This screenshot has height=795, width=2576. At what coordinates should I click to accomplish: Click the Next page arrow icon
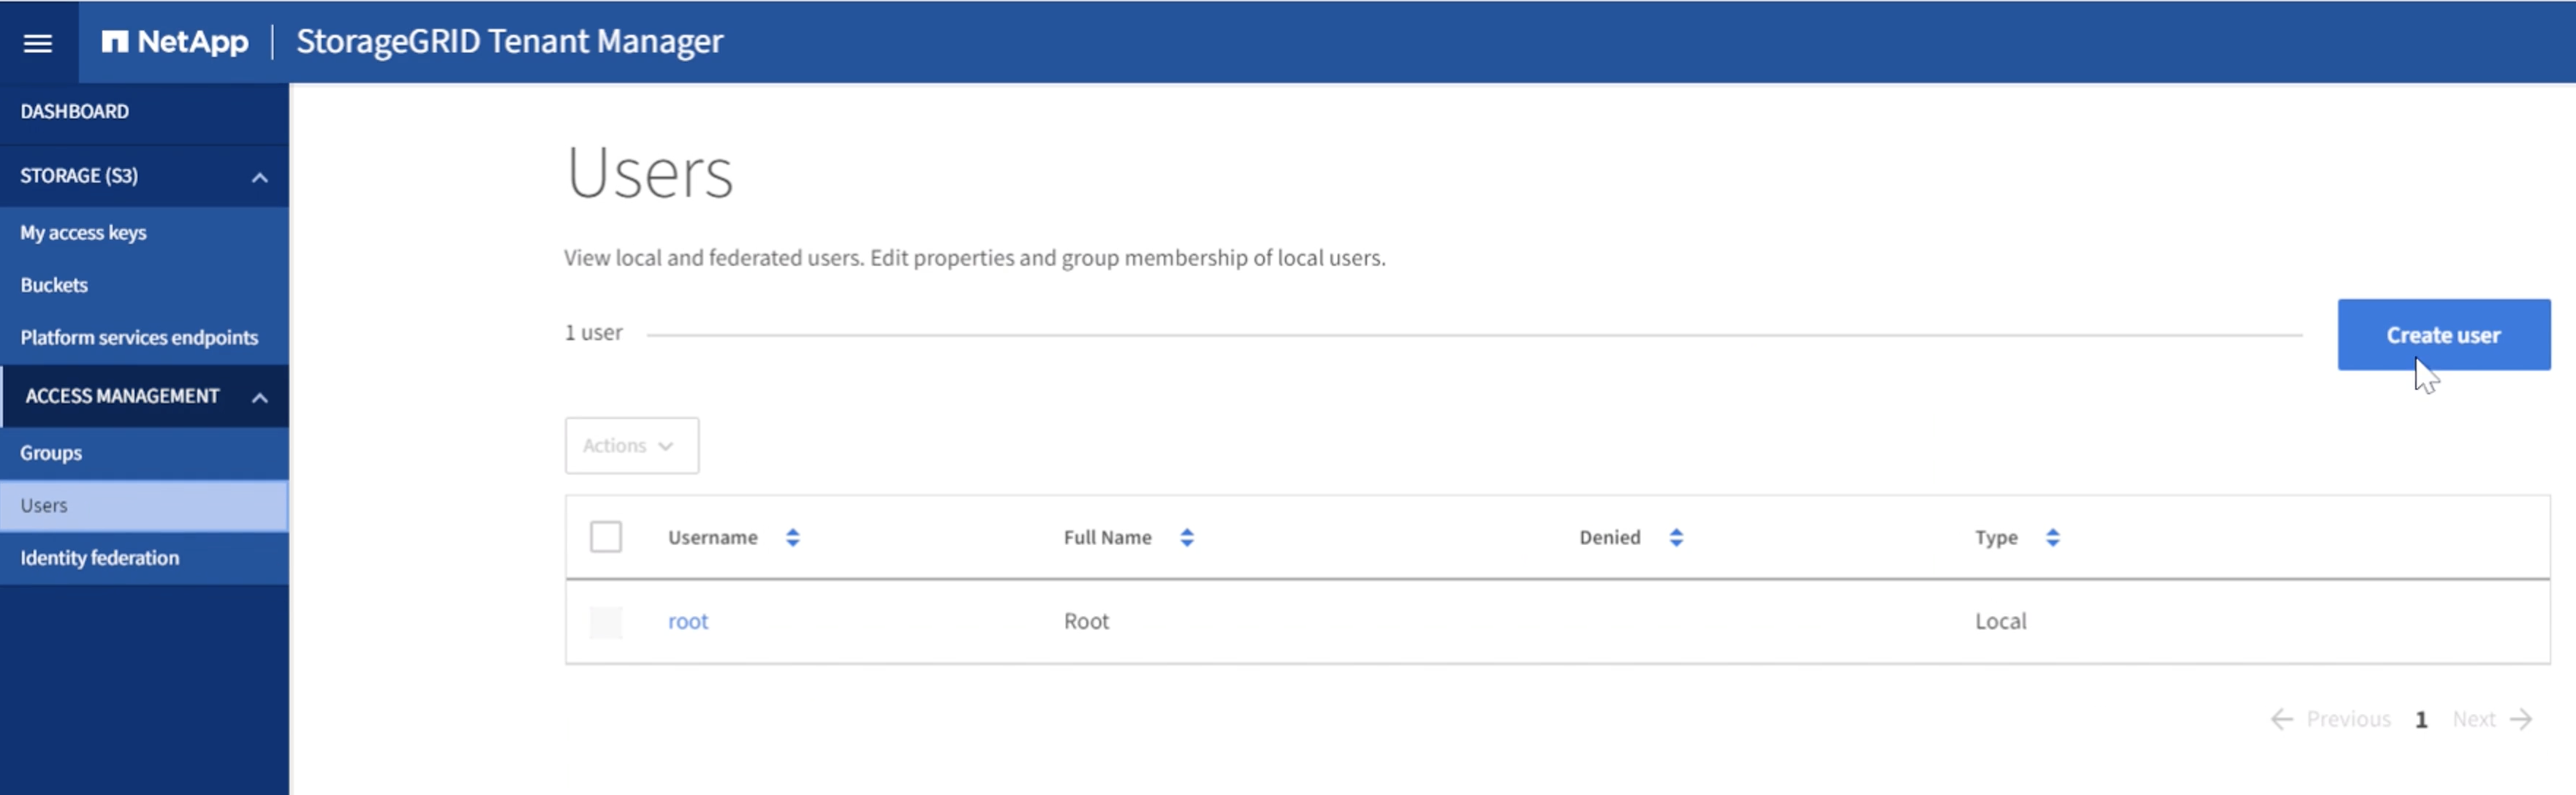tap(2534, 716)
